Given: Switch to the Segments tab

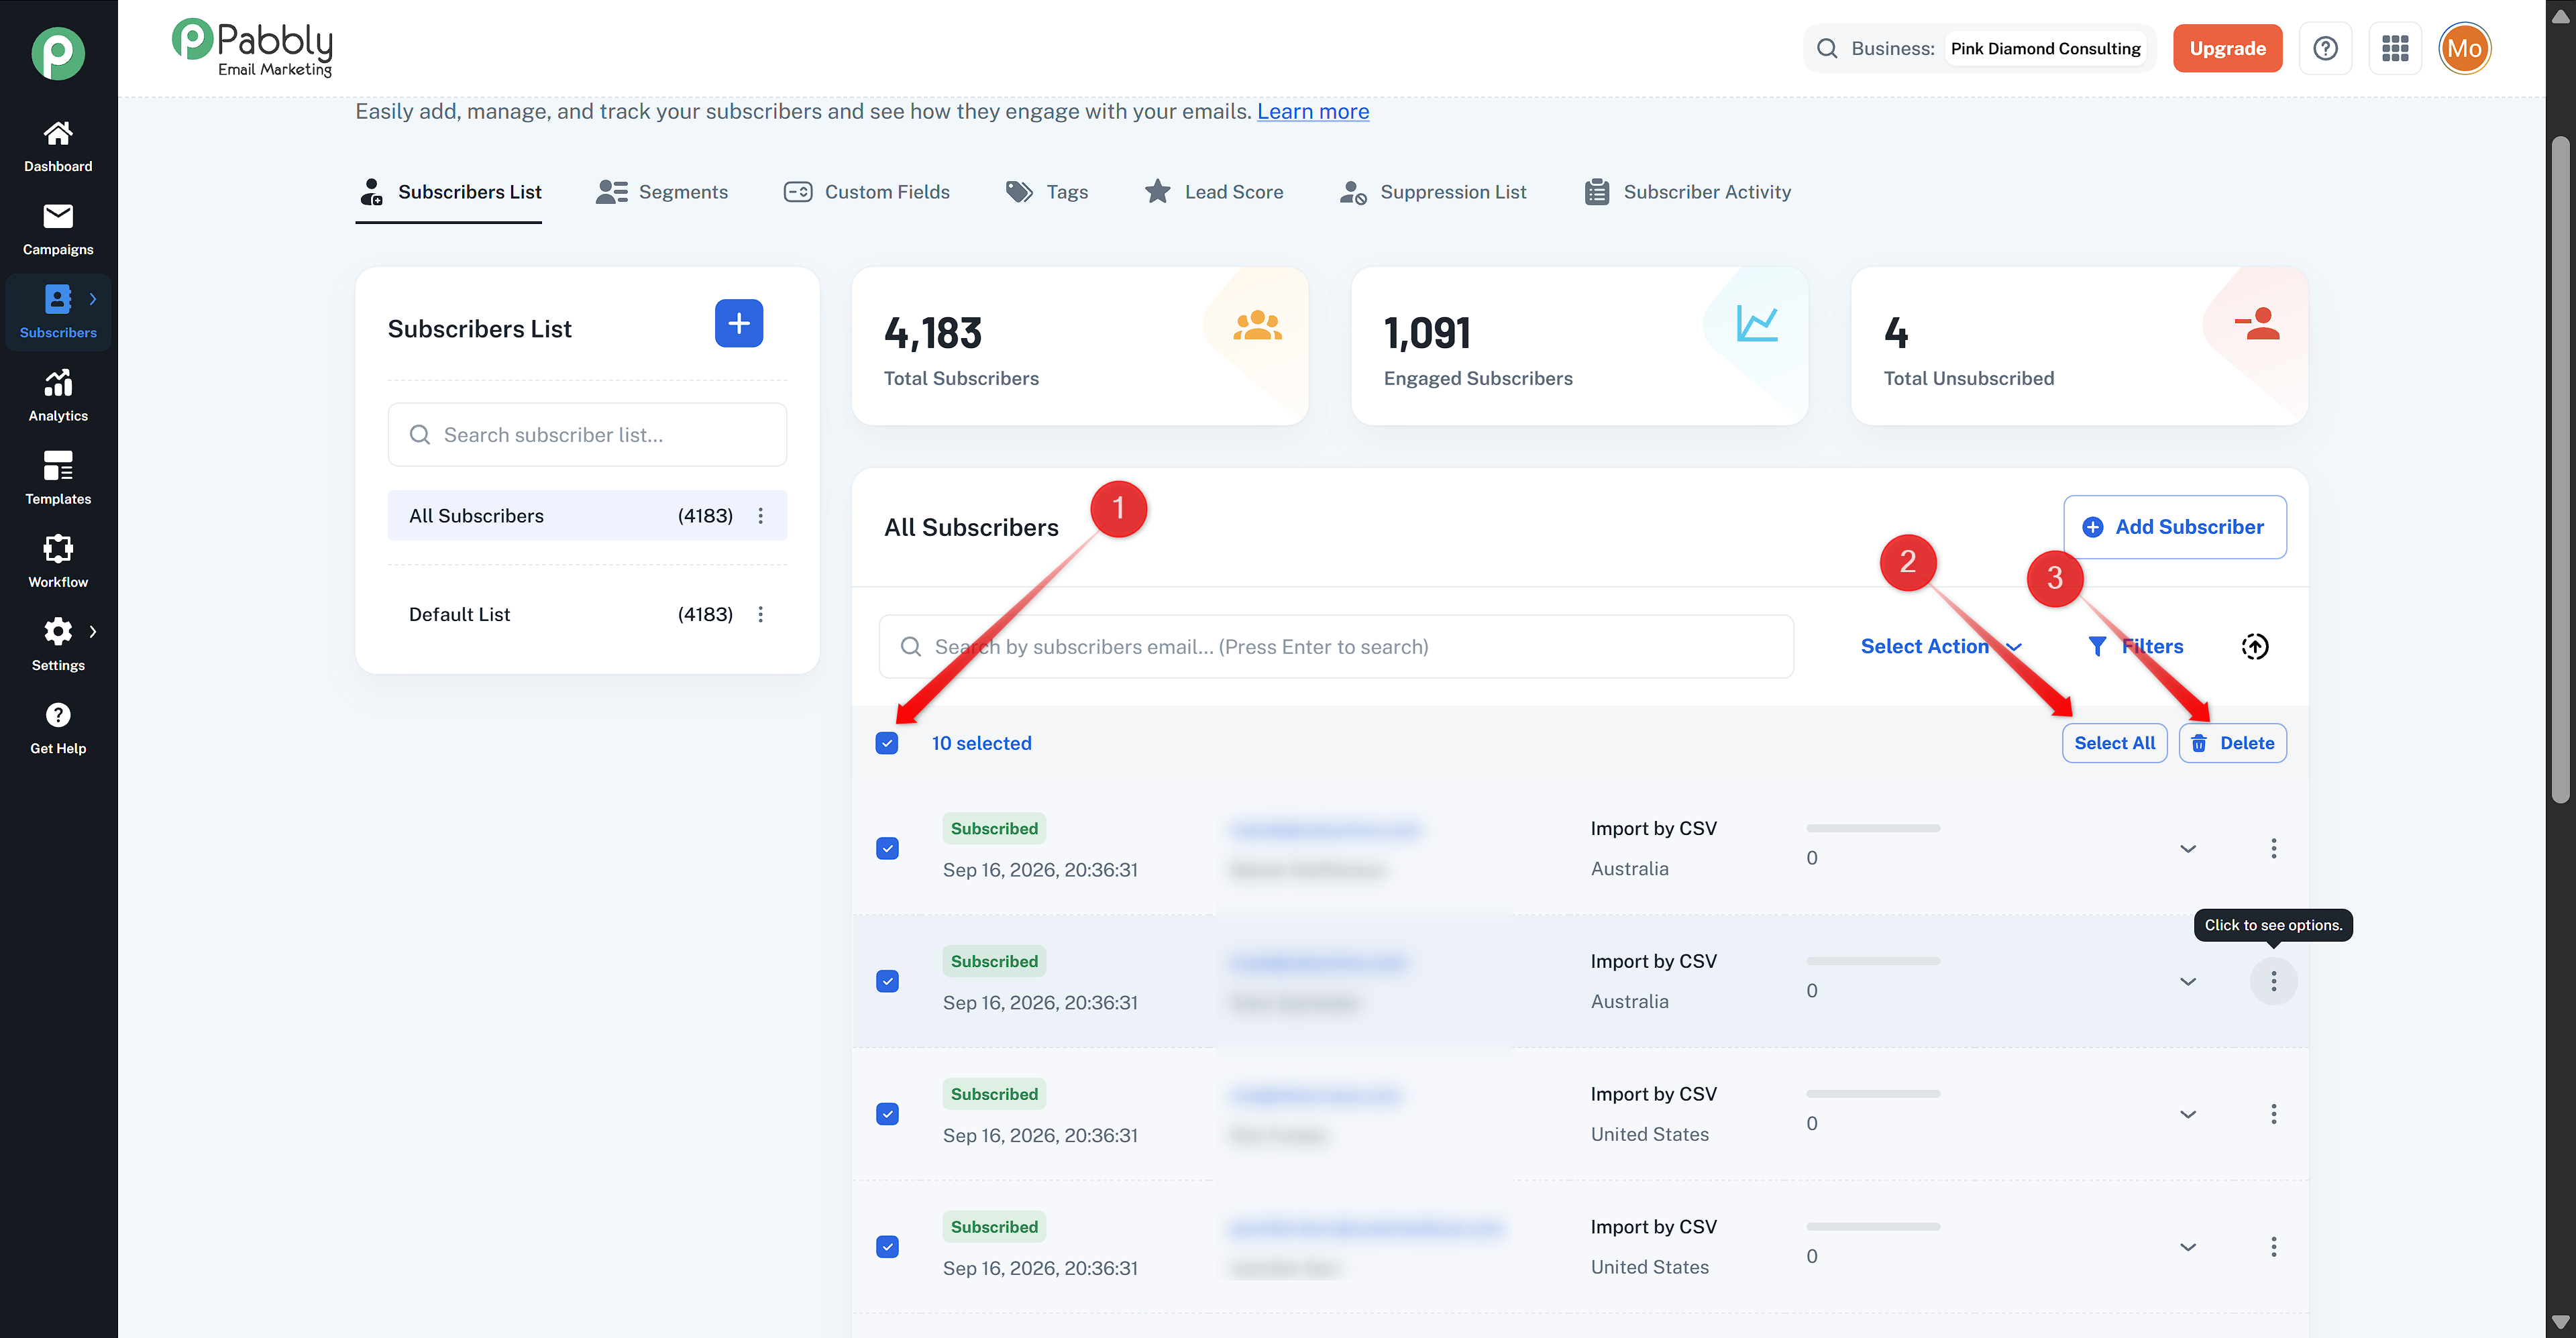Looking at the screenshot, I should [662, 192].
